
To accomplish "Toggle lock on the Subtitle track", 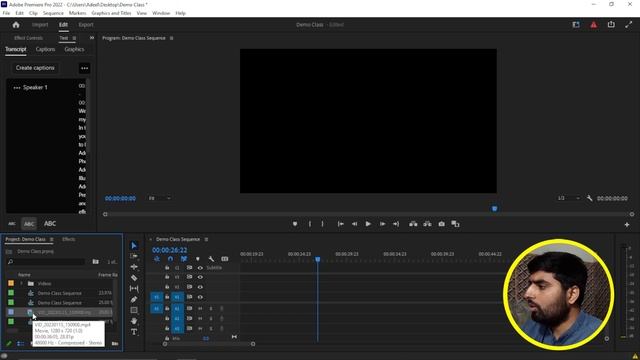I will (167, 268).
